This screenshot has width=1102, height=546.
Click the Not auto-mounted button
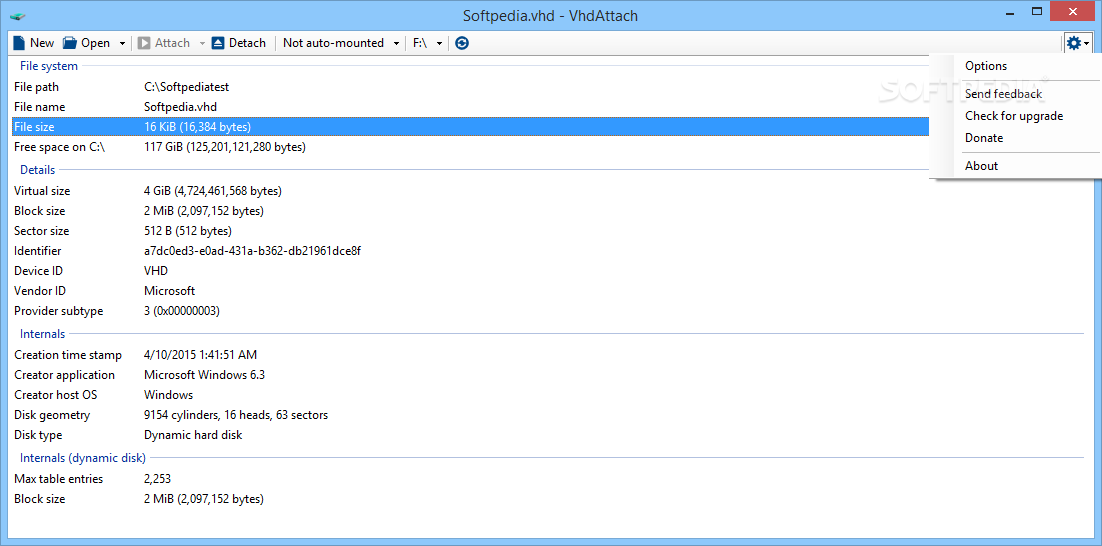coord(333,43)
